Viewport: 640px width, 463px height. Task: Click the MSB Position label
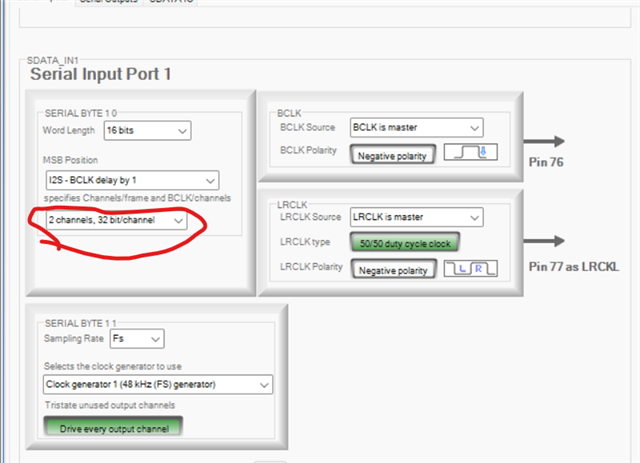pos(70,160)
